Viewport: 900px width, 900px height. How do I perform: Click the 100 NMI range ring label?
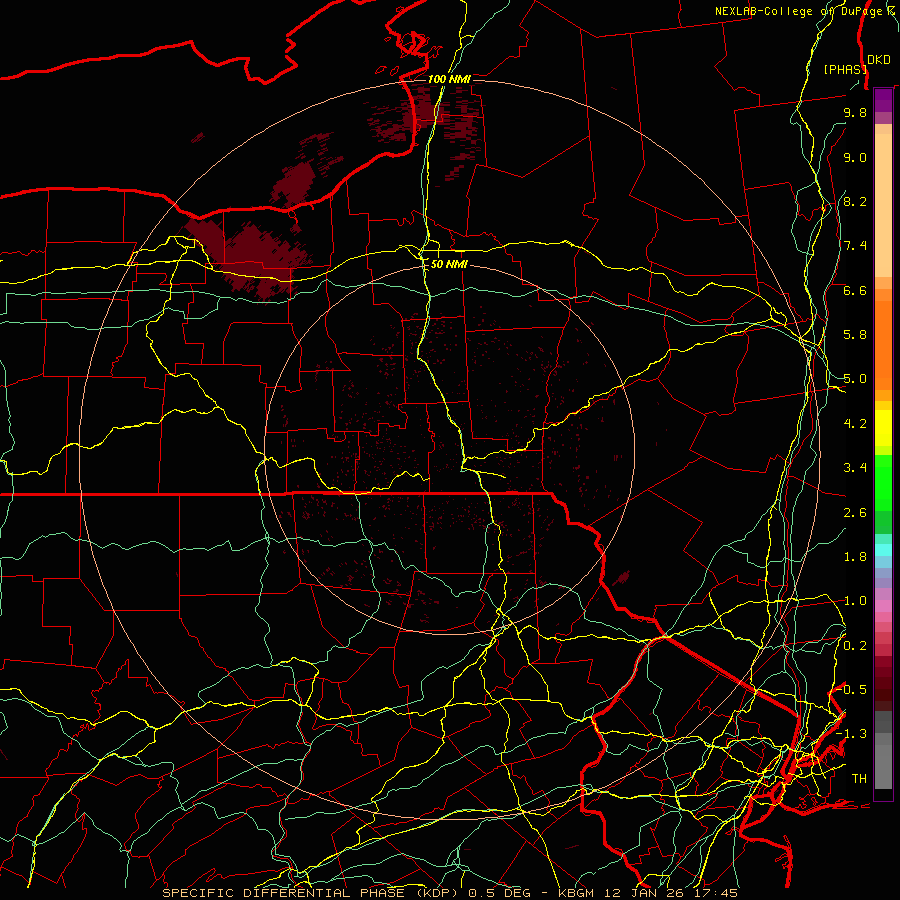tap(449, 79)
